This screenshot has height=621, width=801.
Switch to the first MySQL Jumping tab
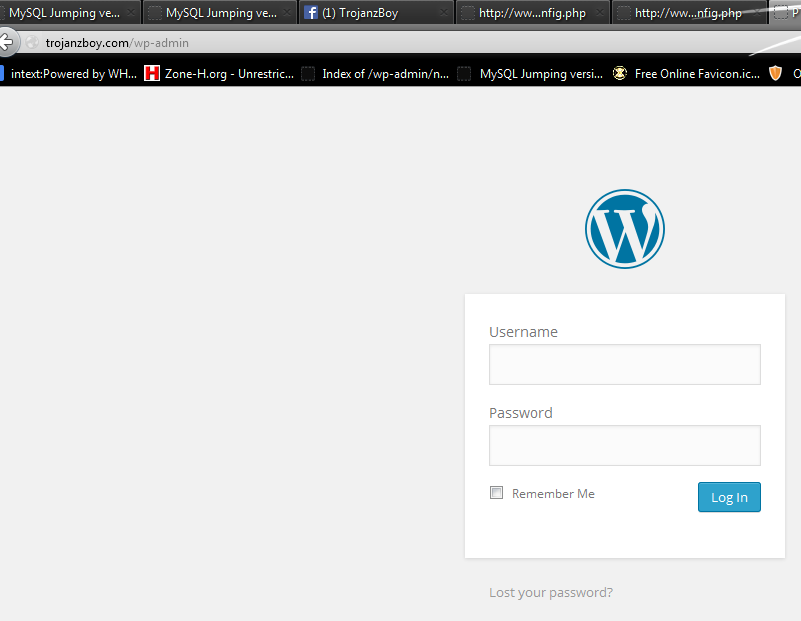point(64,13)
